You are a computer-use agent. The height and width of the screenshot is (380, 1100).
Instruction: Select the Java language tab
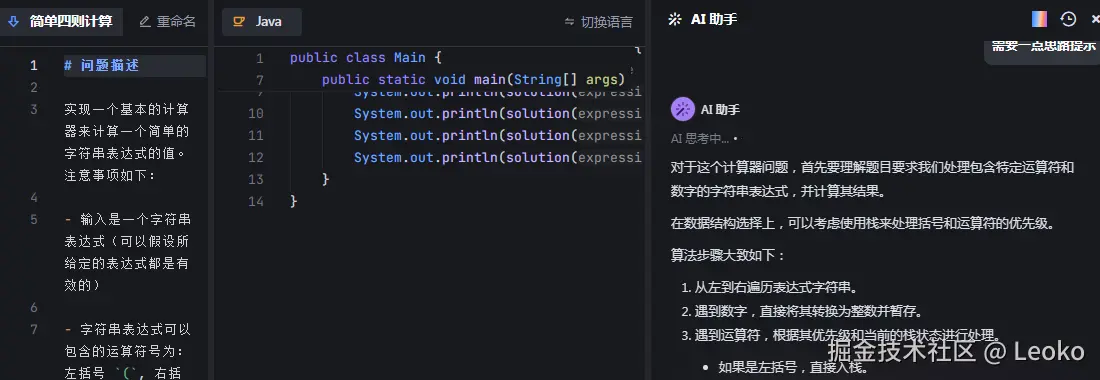pos(262,22)
